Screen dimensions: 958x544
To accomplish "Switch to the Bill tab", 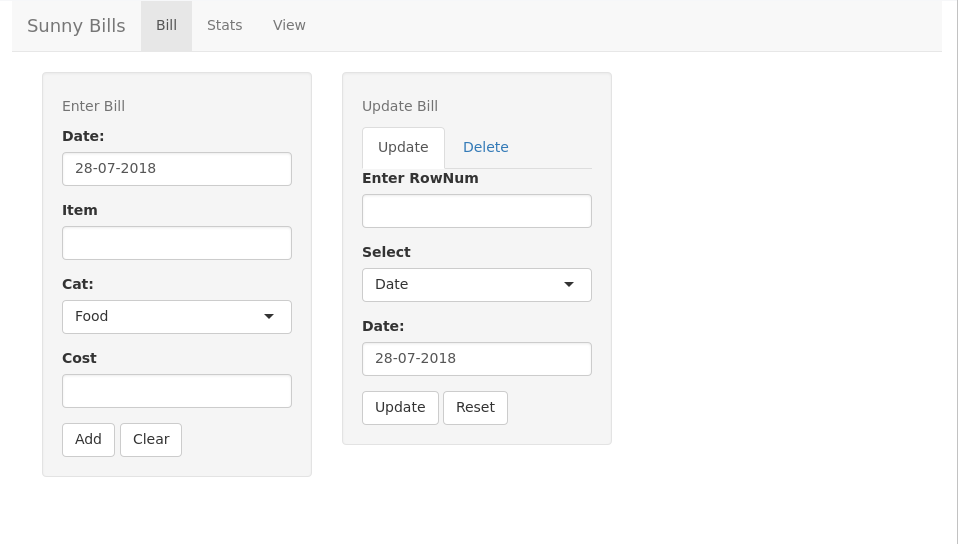I will coord(166,26).
